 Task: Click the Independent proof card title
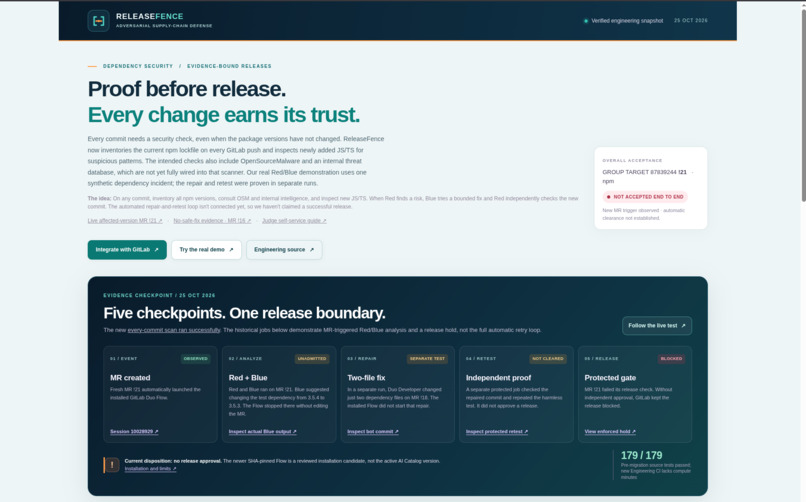pos(498,378)
